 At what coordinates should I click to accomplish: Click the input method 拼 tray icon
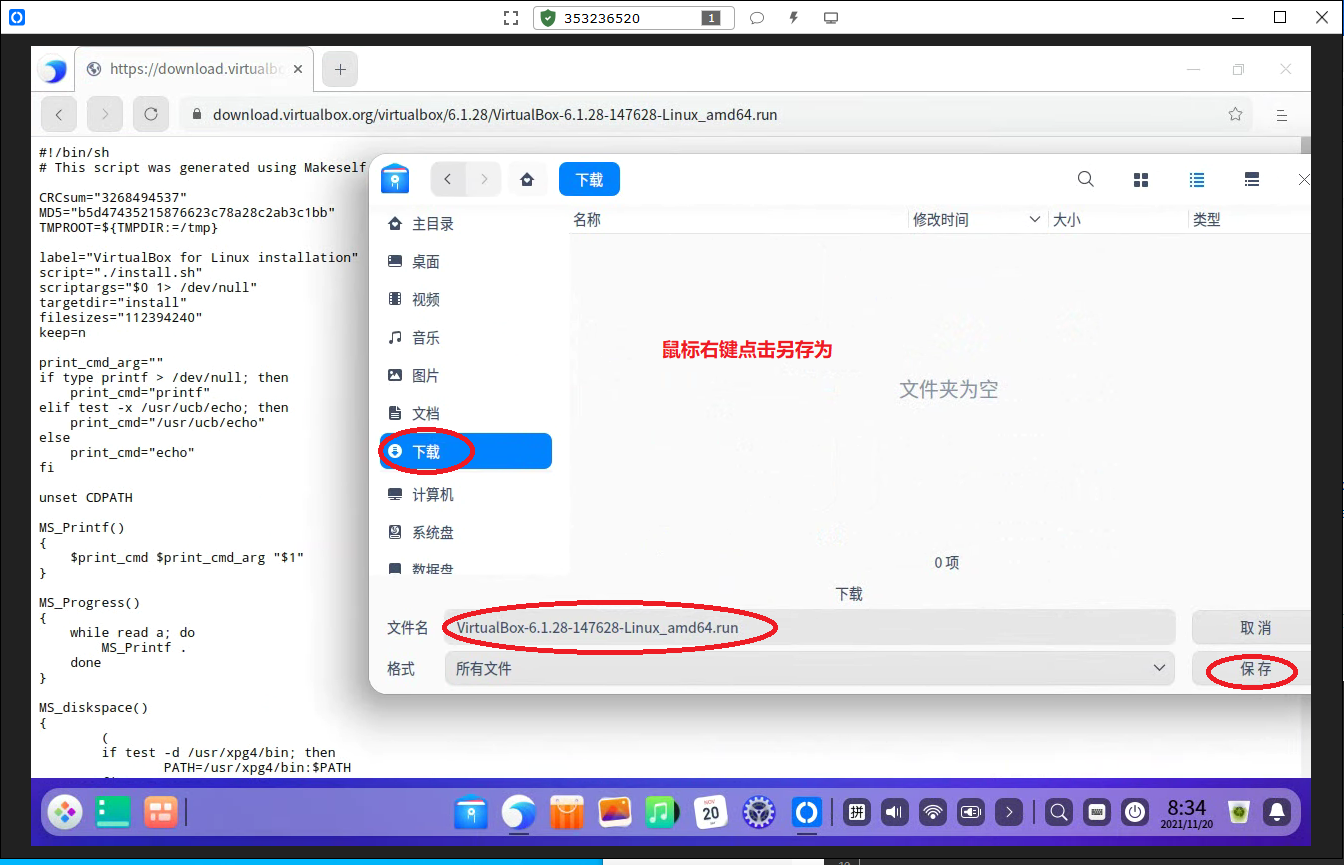[857, 812]
